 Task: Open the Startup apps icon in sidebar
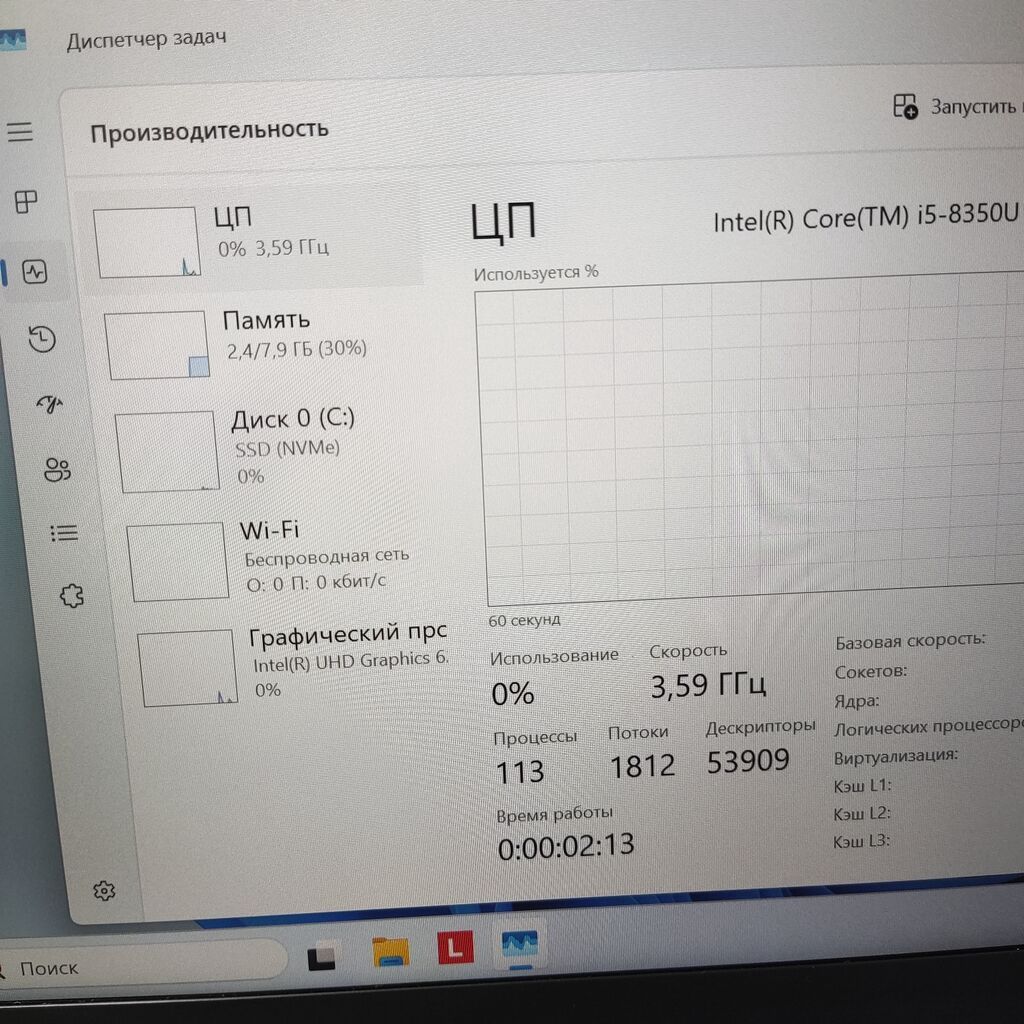[50, 404]
